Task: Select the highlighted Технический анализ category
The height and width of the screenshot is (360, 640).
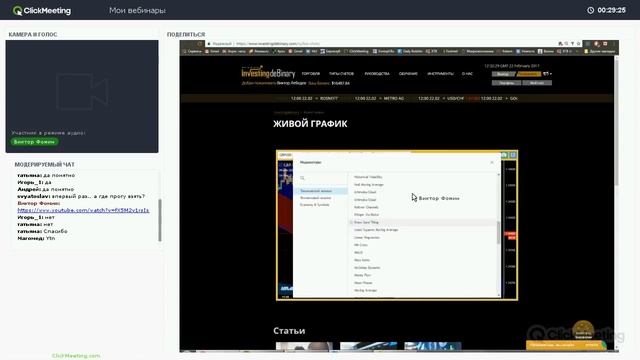Action: point(320,191)
